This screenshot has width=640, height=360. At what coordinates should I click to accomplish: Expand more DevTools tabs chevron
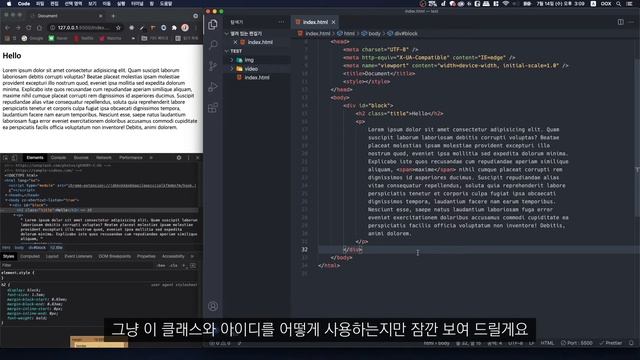tap(151, 158)
